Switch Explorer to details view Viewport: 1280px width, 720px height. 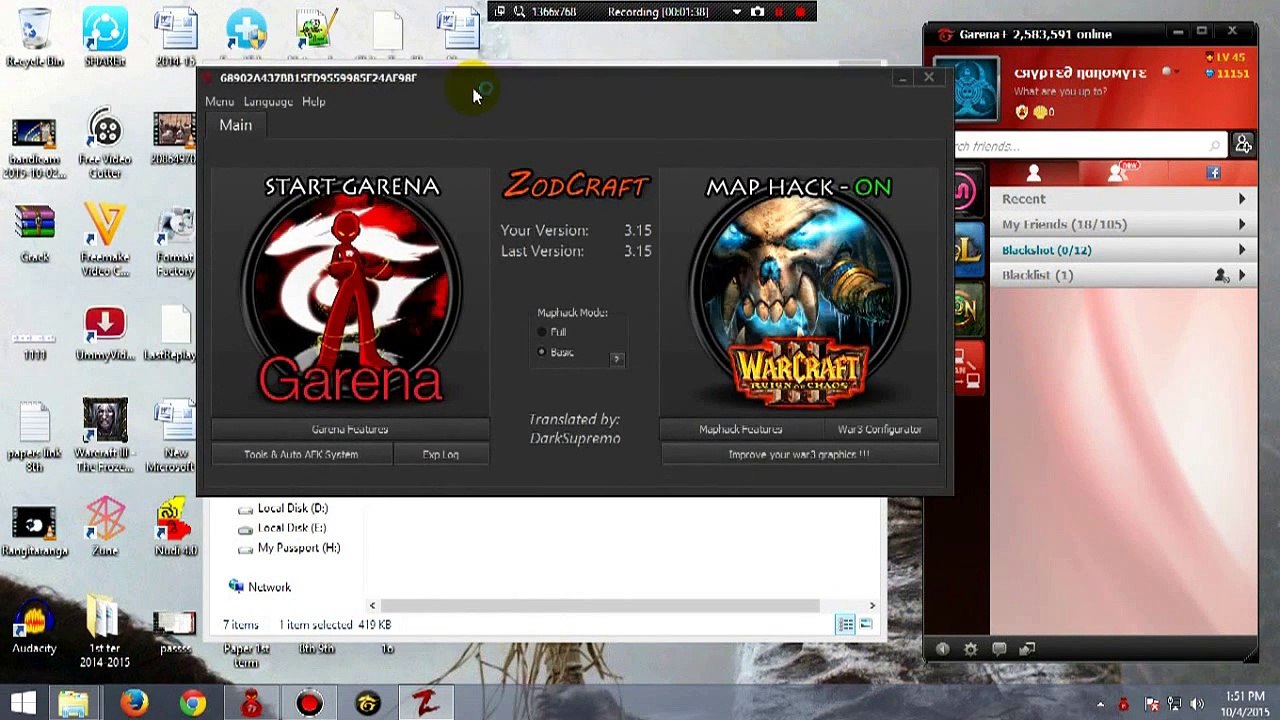pyautogui.click(x=845, y=625)
